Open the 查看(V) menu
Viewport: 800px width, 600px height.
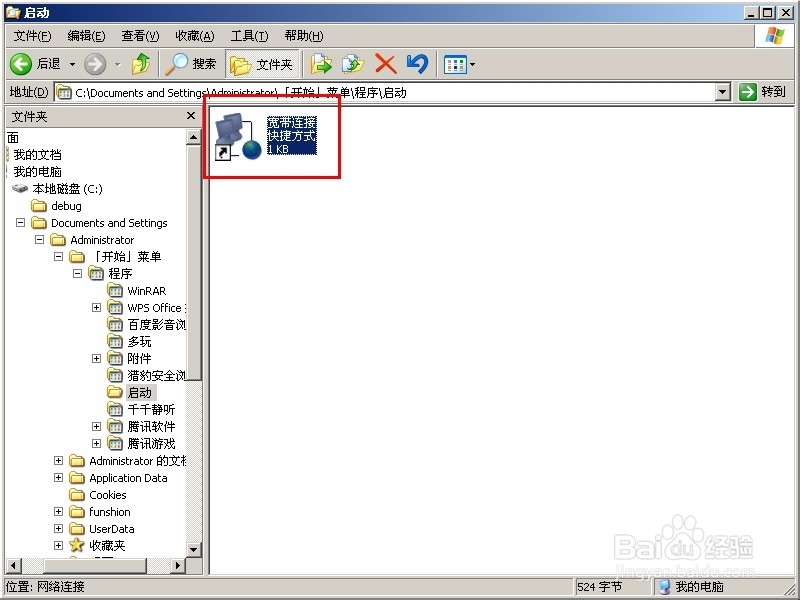140,36
